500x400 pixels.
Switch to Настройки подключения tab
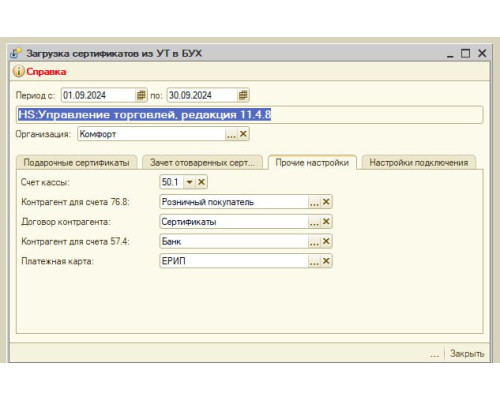(x=419, y=163)
